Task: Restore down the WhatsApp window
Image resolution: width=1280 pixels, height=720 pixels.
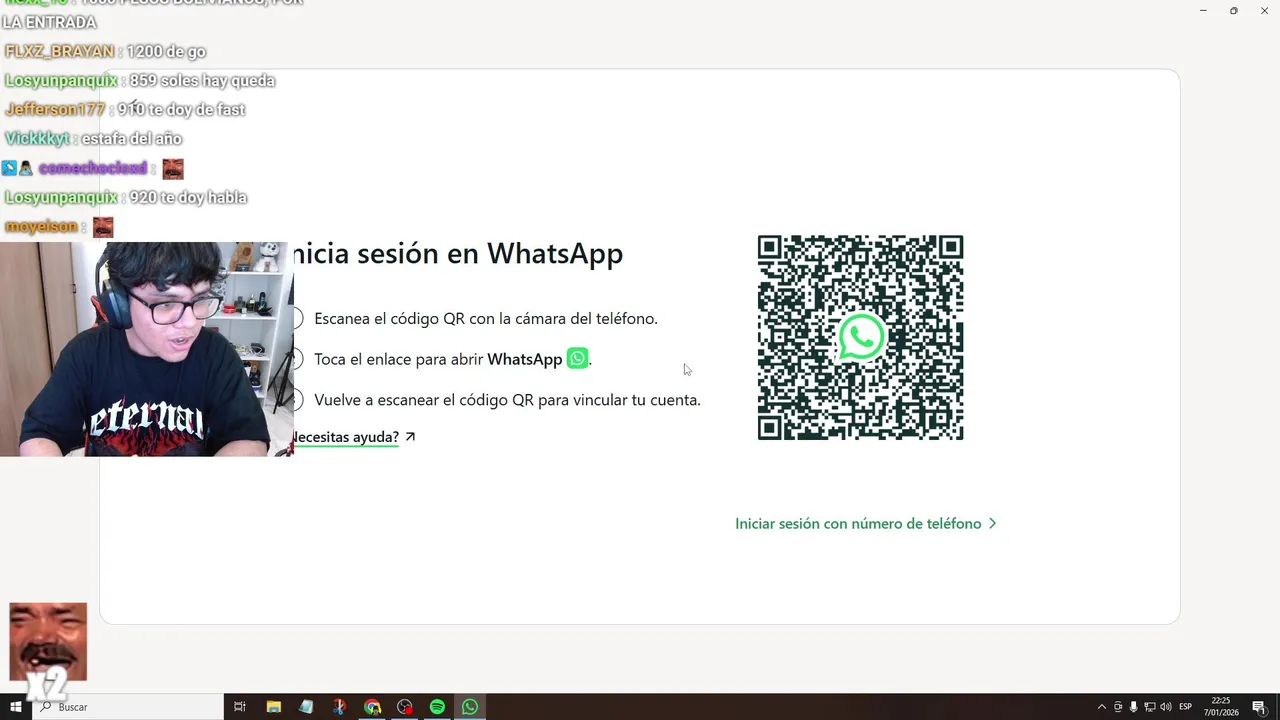Action: [x=1233, y=10]
